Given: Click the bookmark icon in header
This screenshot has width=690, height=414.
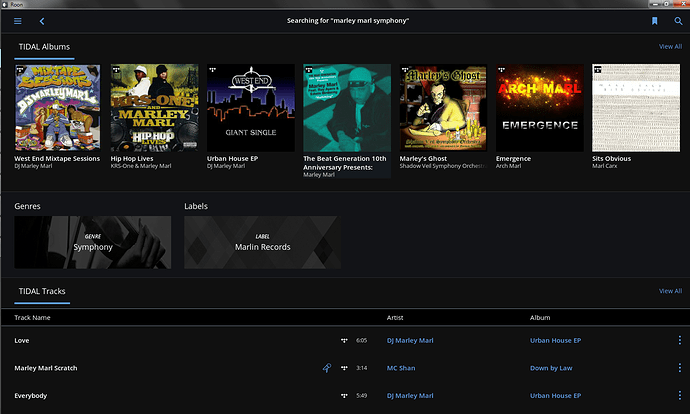Looking at the screenshot, I should (x=654, y=21).
